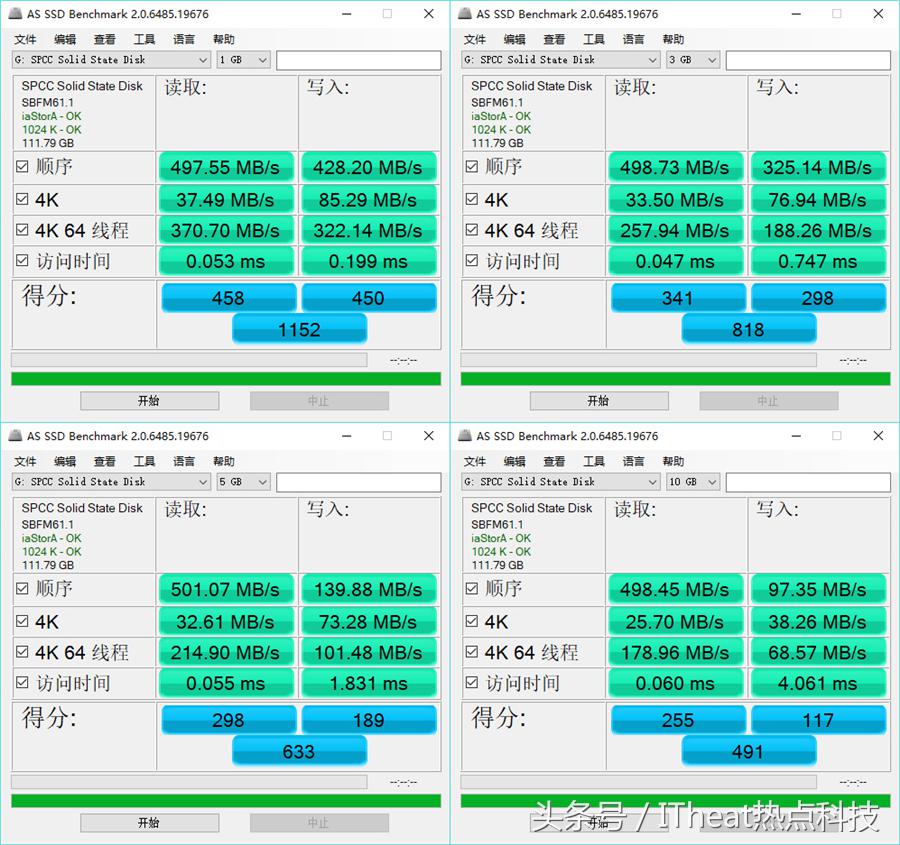Click the green progress bar in 3 GB window
Screen dimensions: 900x845
point(676,379)
